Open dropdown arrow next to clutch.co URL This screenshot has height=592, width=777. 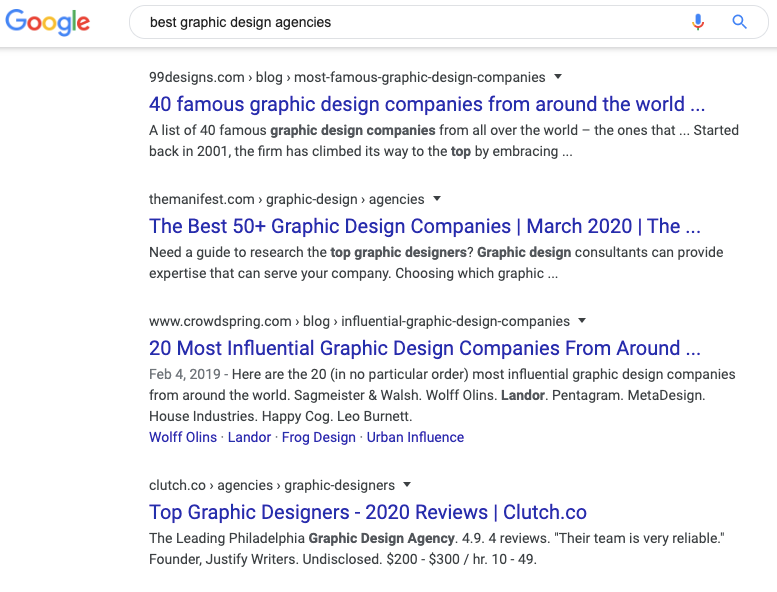coord(407,484)
